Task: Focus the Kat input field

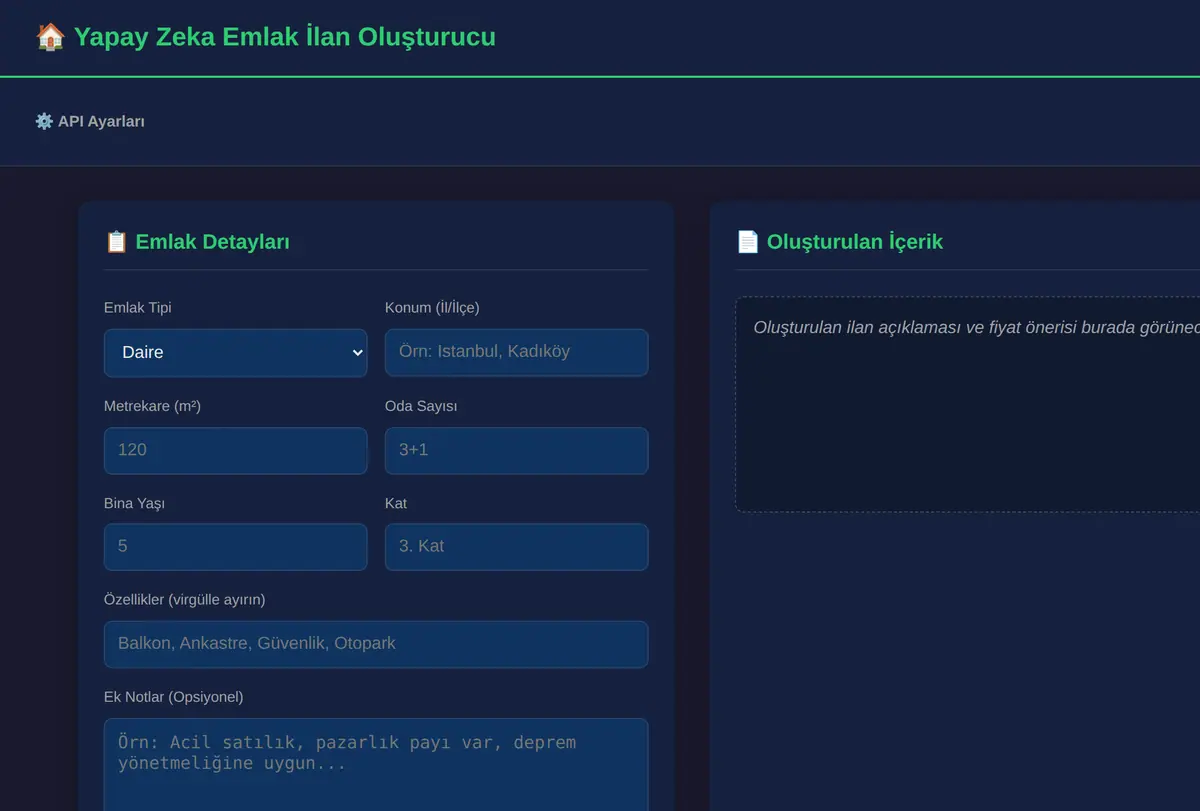Action: pos(516,547)
